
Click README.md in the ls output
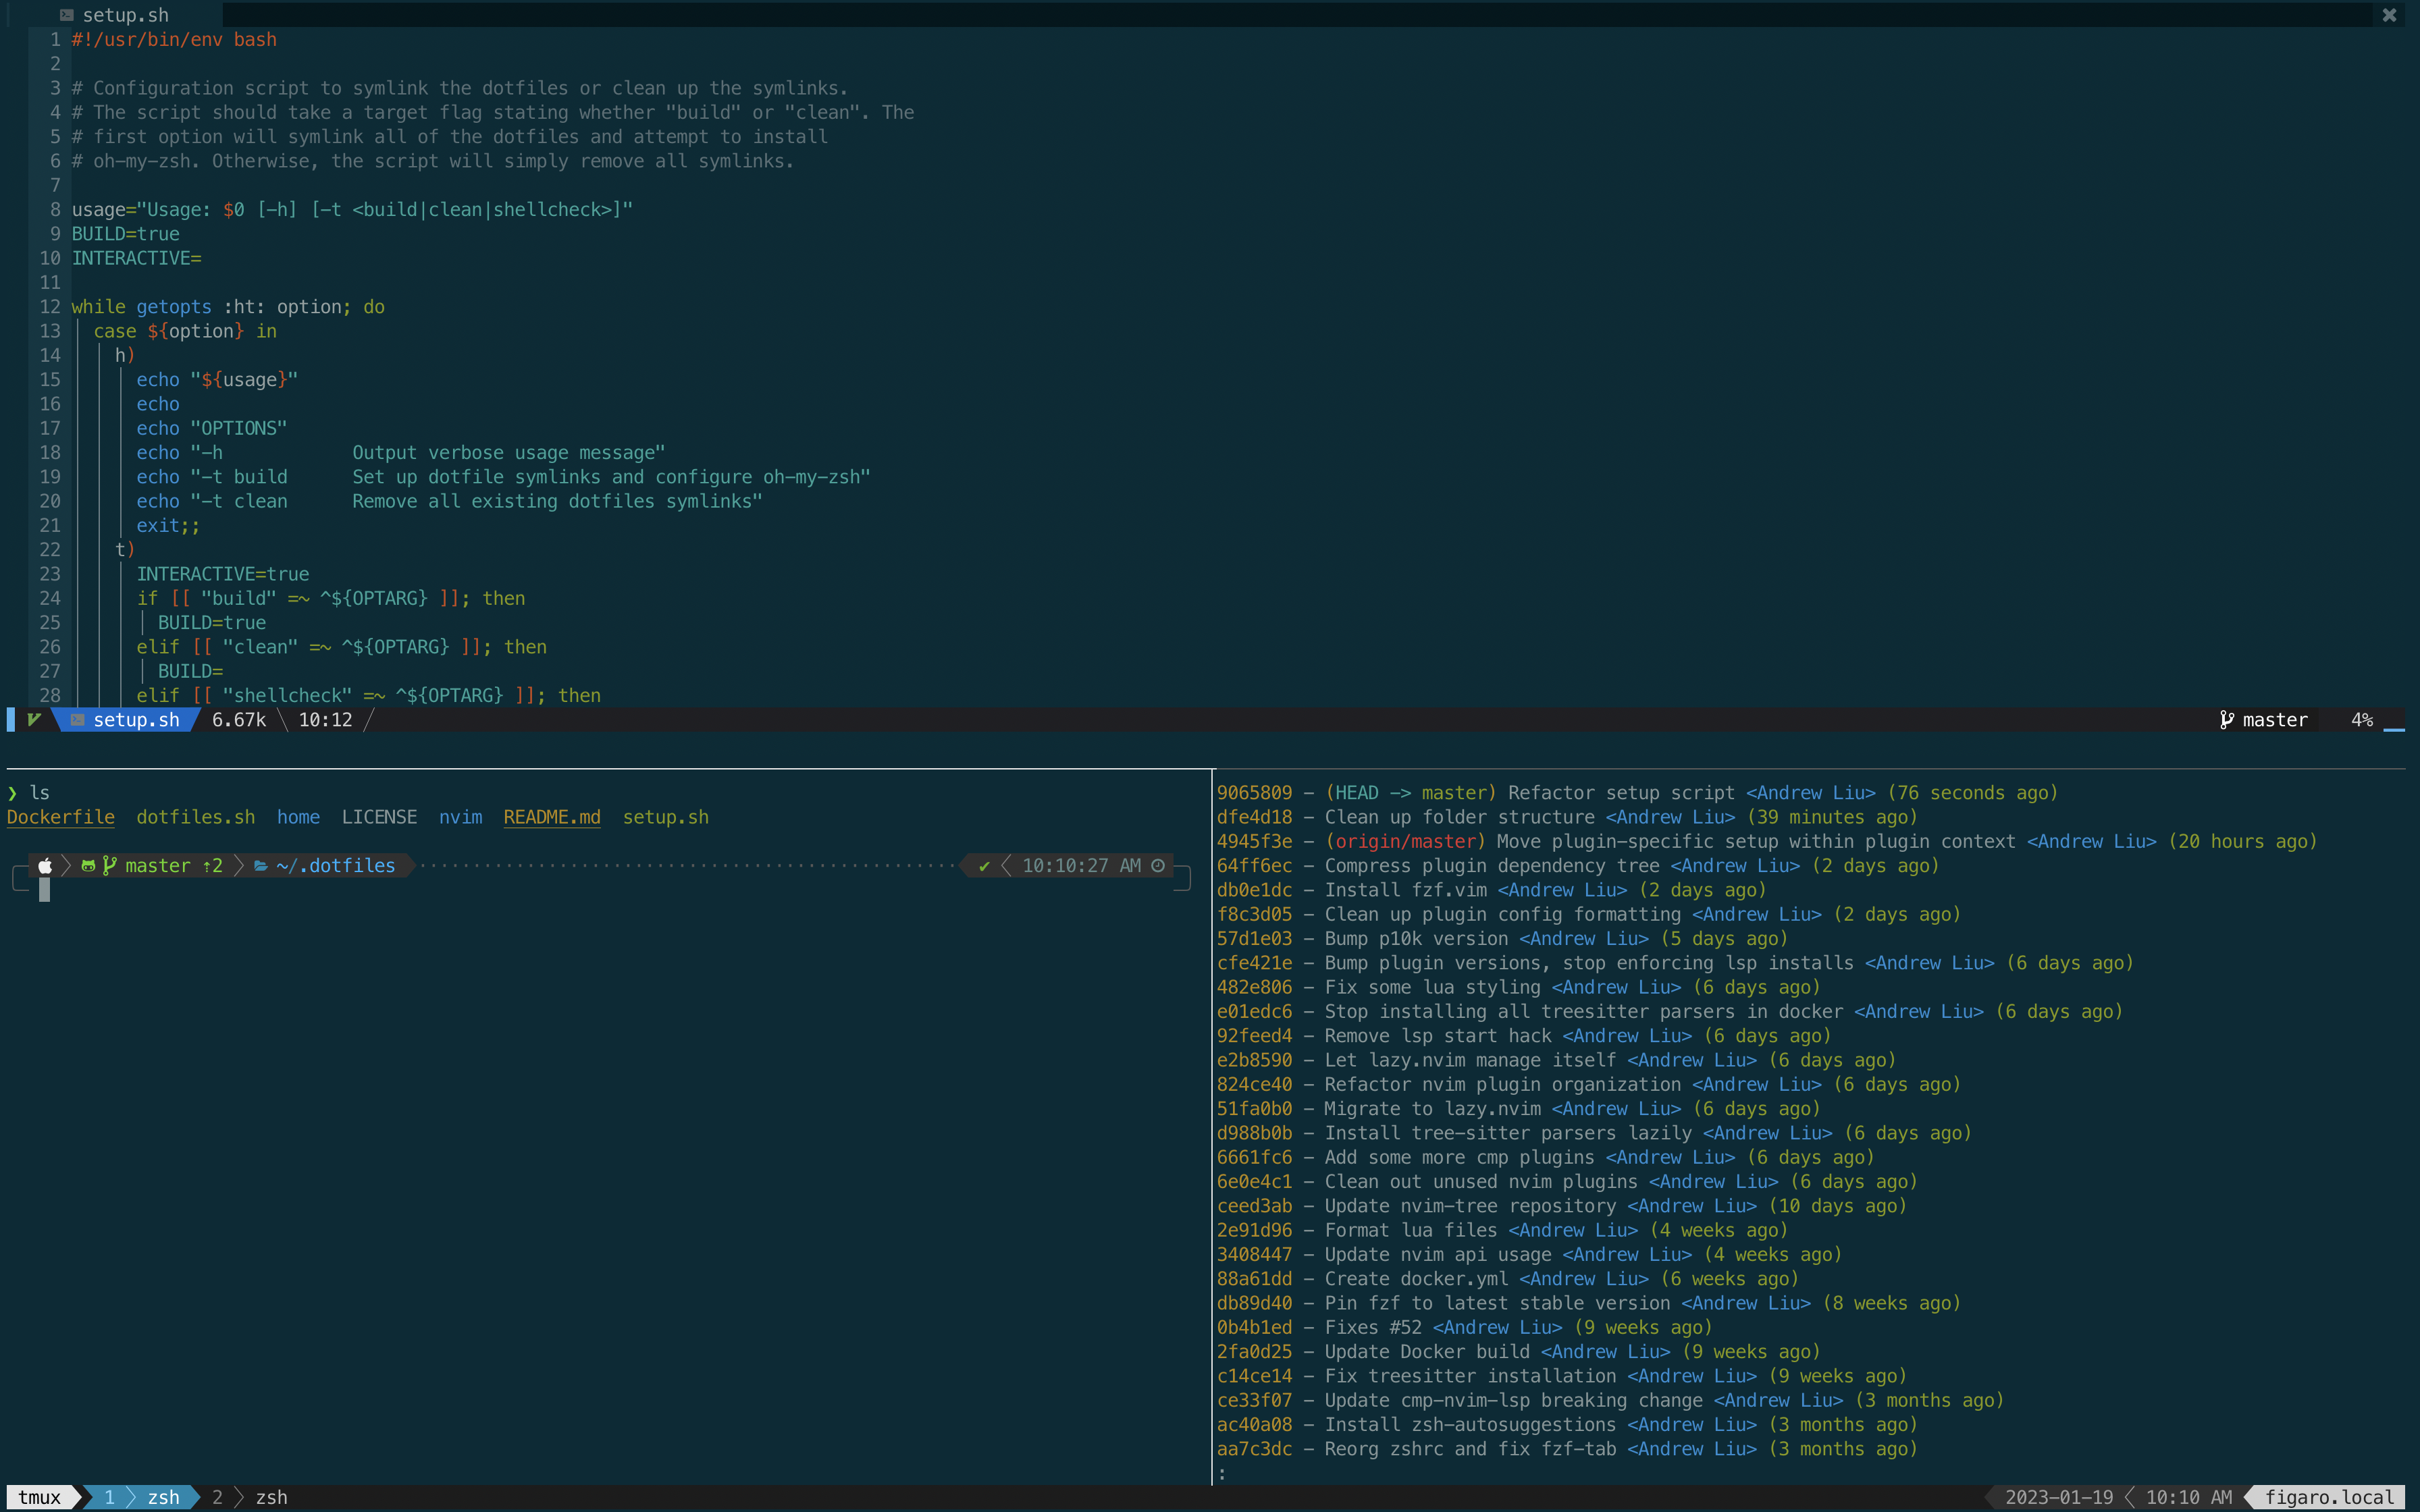coord(552,817)
